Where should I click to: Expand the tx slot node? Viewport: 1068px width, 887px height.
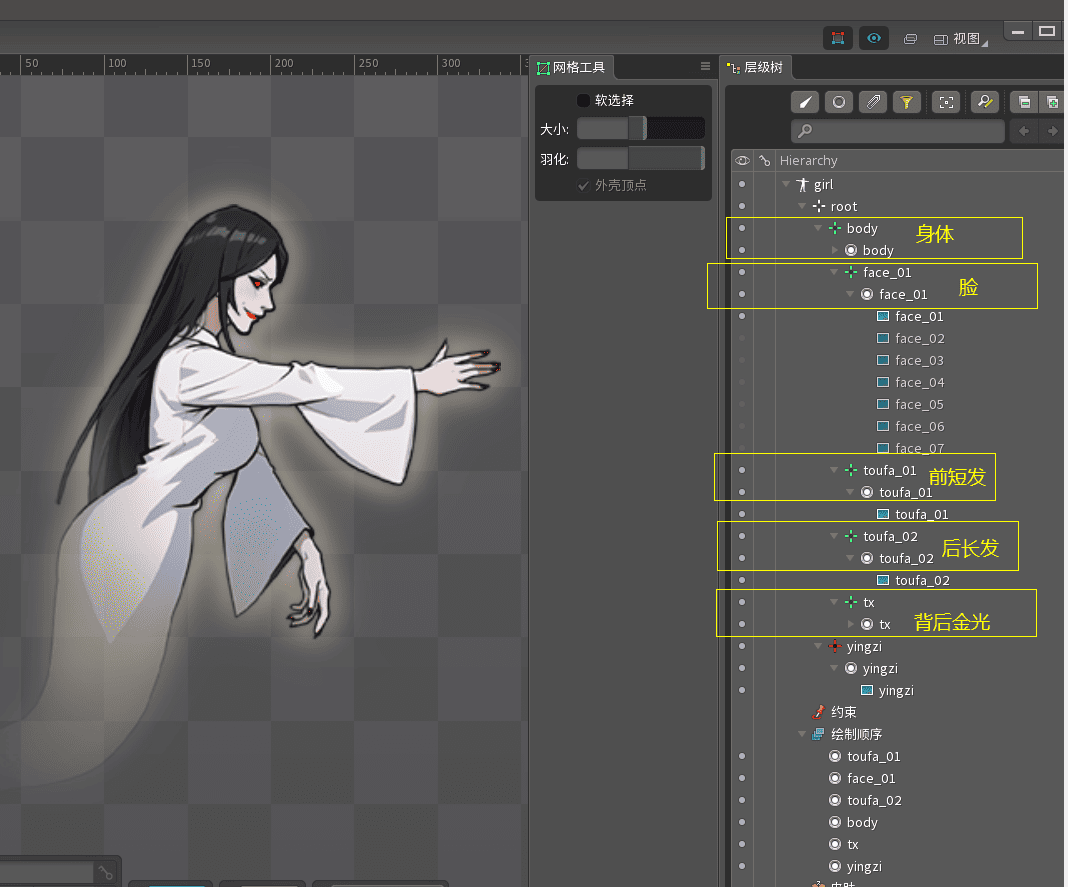pos(851,625)
